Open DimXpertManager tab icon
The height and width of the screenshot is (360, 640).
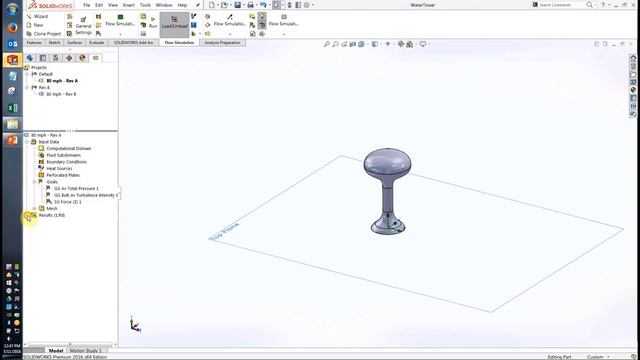(69, 58)
